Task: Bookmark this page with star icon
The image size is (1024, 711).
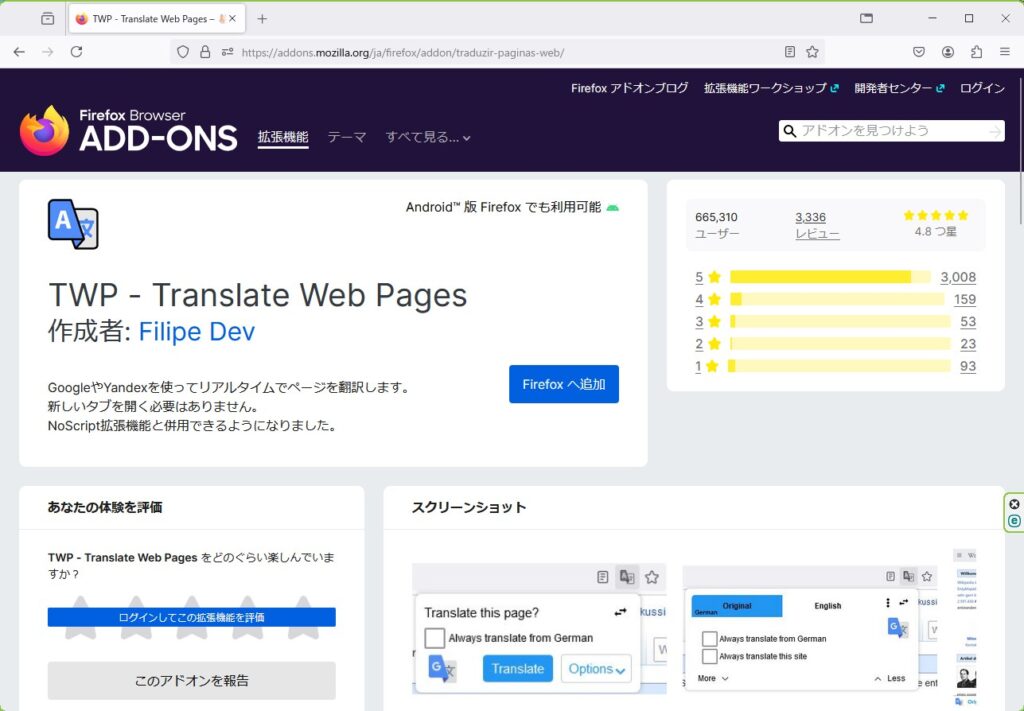Action: click(x=812, y=52)
